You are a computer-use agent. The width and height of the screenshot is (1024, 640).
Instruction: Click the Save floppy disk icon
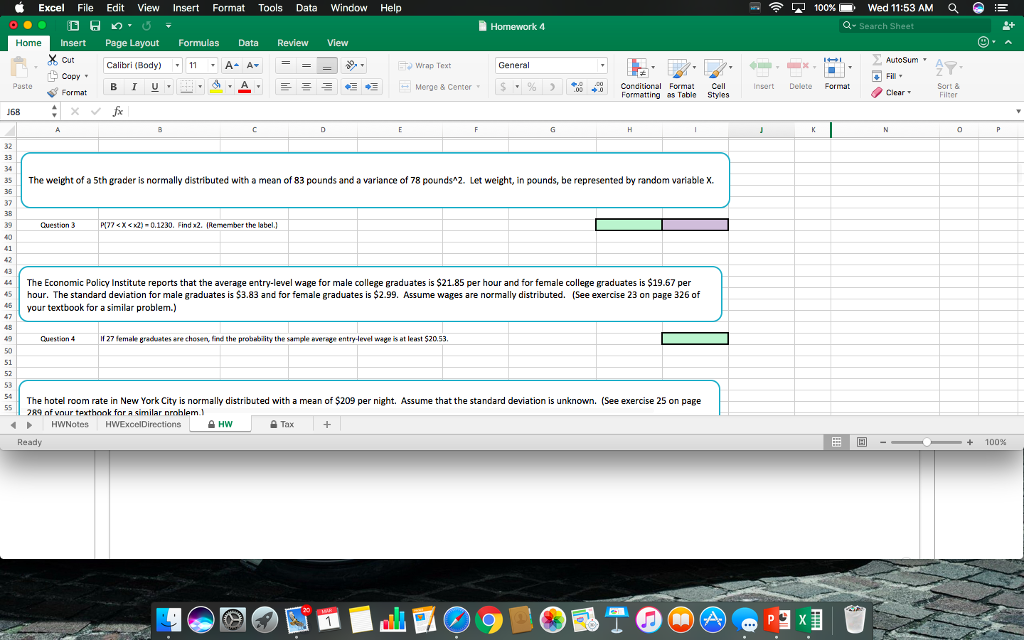pos(95,26)
